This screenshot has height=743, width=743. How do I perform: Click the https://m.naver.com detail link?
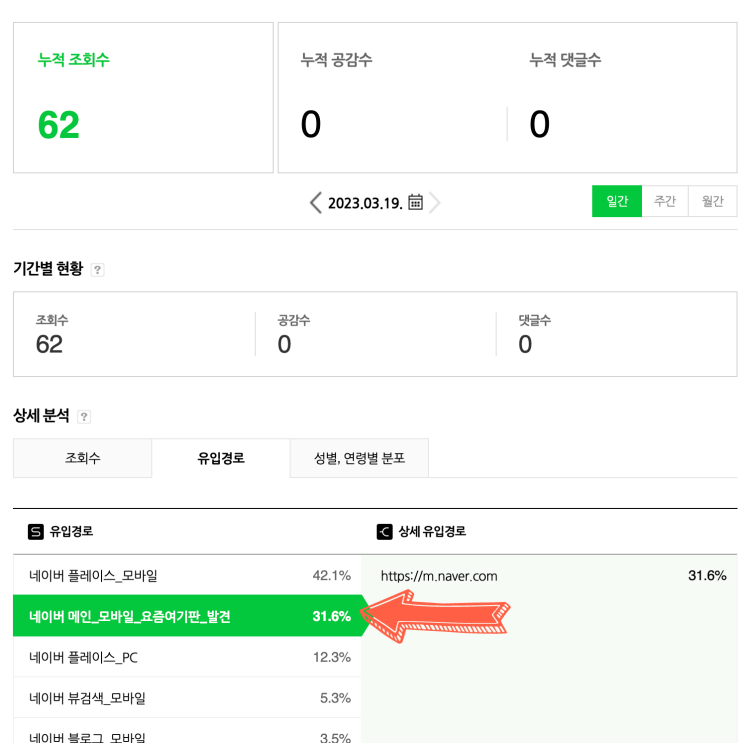click(x=439, y=576)
